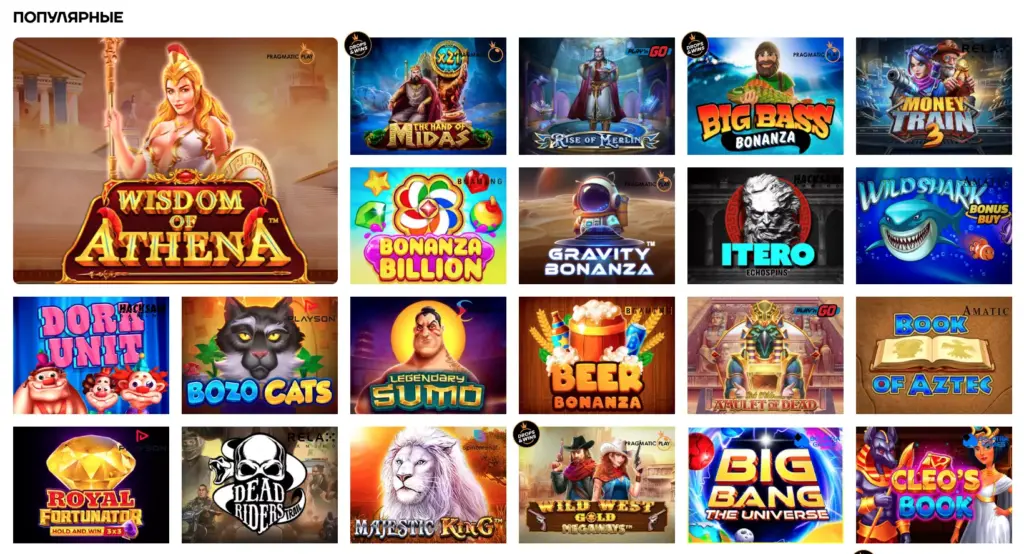Screen dimensions: 1024x554
Task: Select the Beer Bonanza tile
Action: [x=596, y=355]
